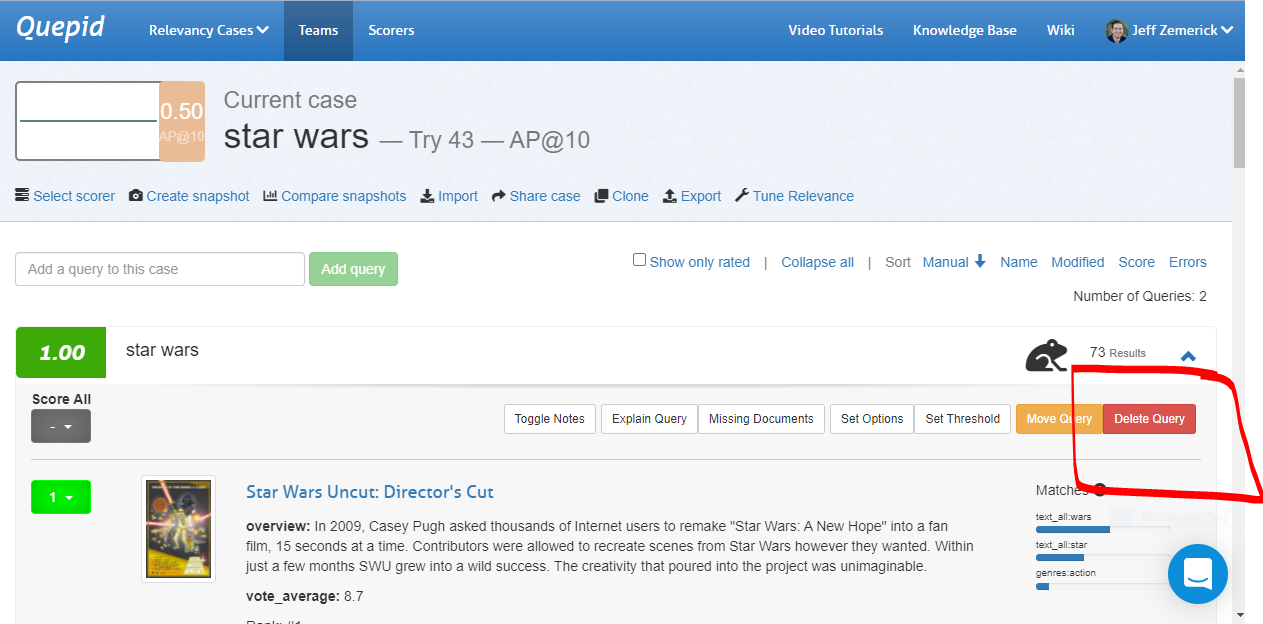Click the Move Query button
Image resolution: width=1263 pixels, height=624 pixels.
point(1059,419)
